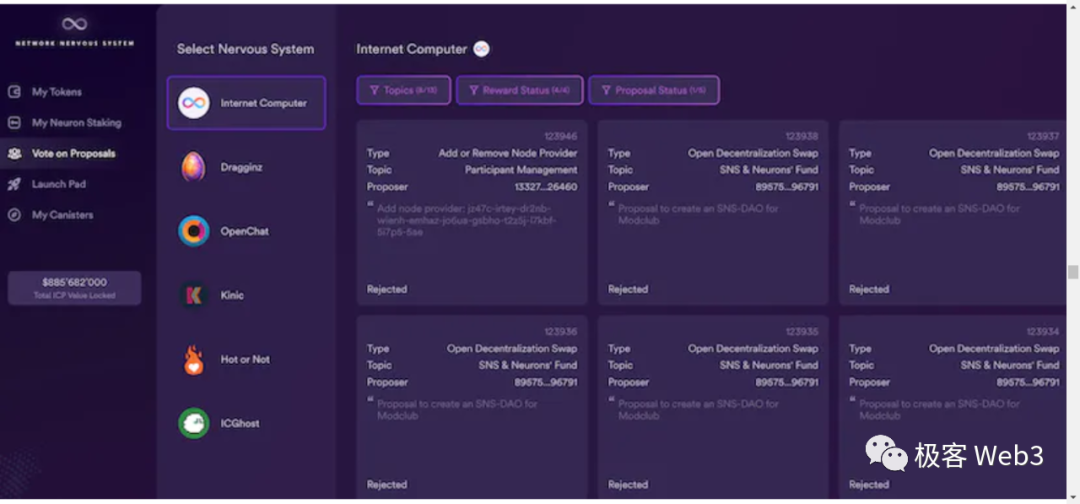
Task: Open the My Neuron Staking page
Action: pyautogui.click(x=76, y=123)
